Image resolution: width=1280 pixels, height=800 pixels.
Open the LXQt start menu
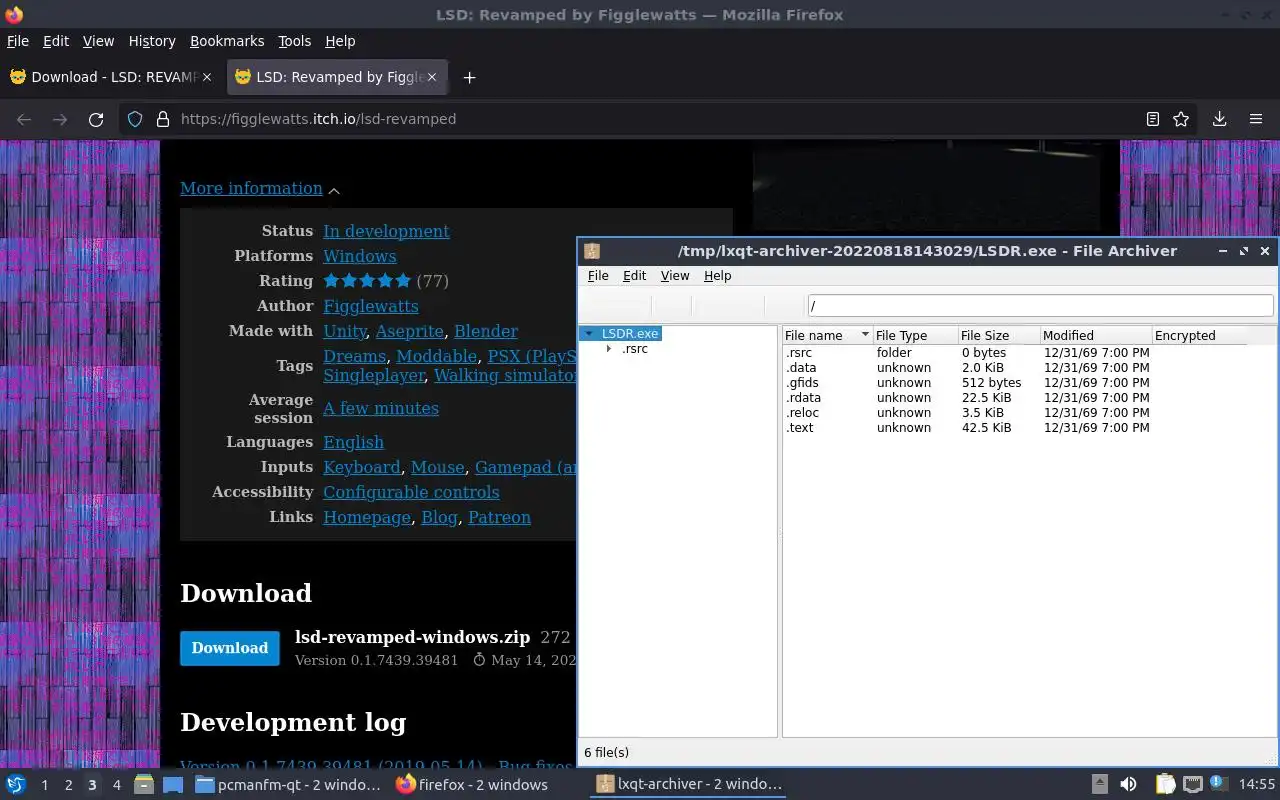pos(16,785)
